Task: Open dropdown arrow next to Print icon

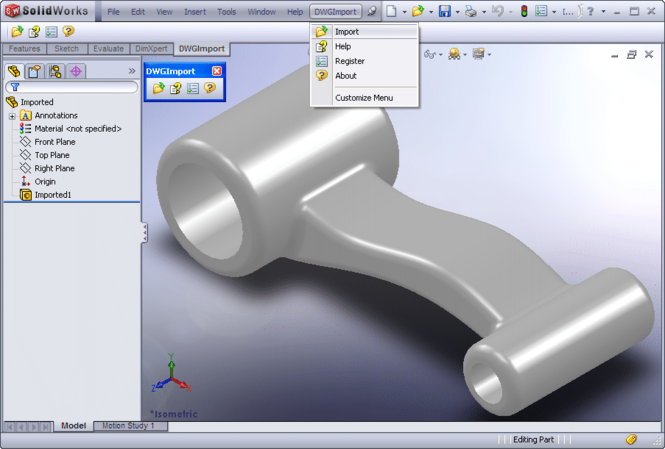Action: click(x=484, y=12)
